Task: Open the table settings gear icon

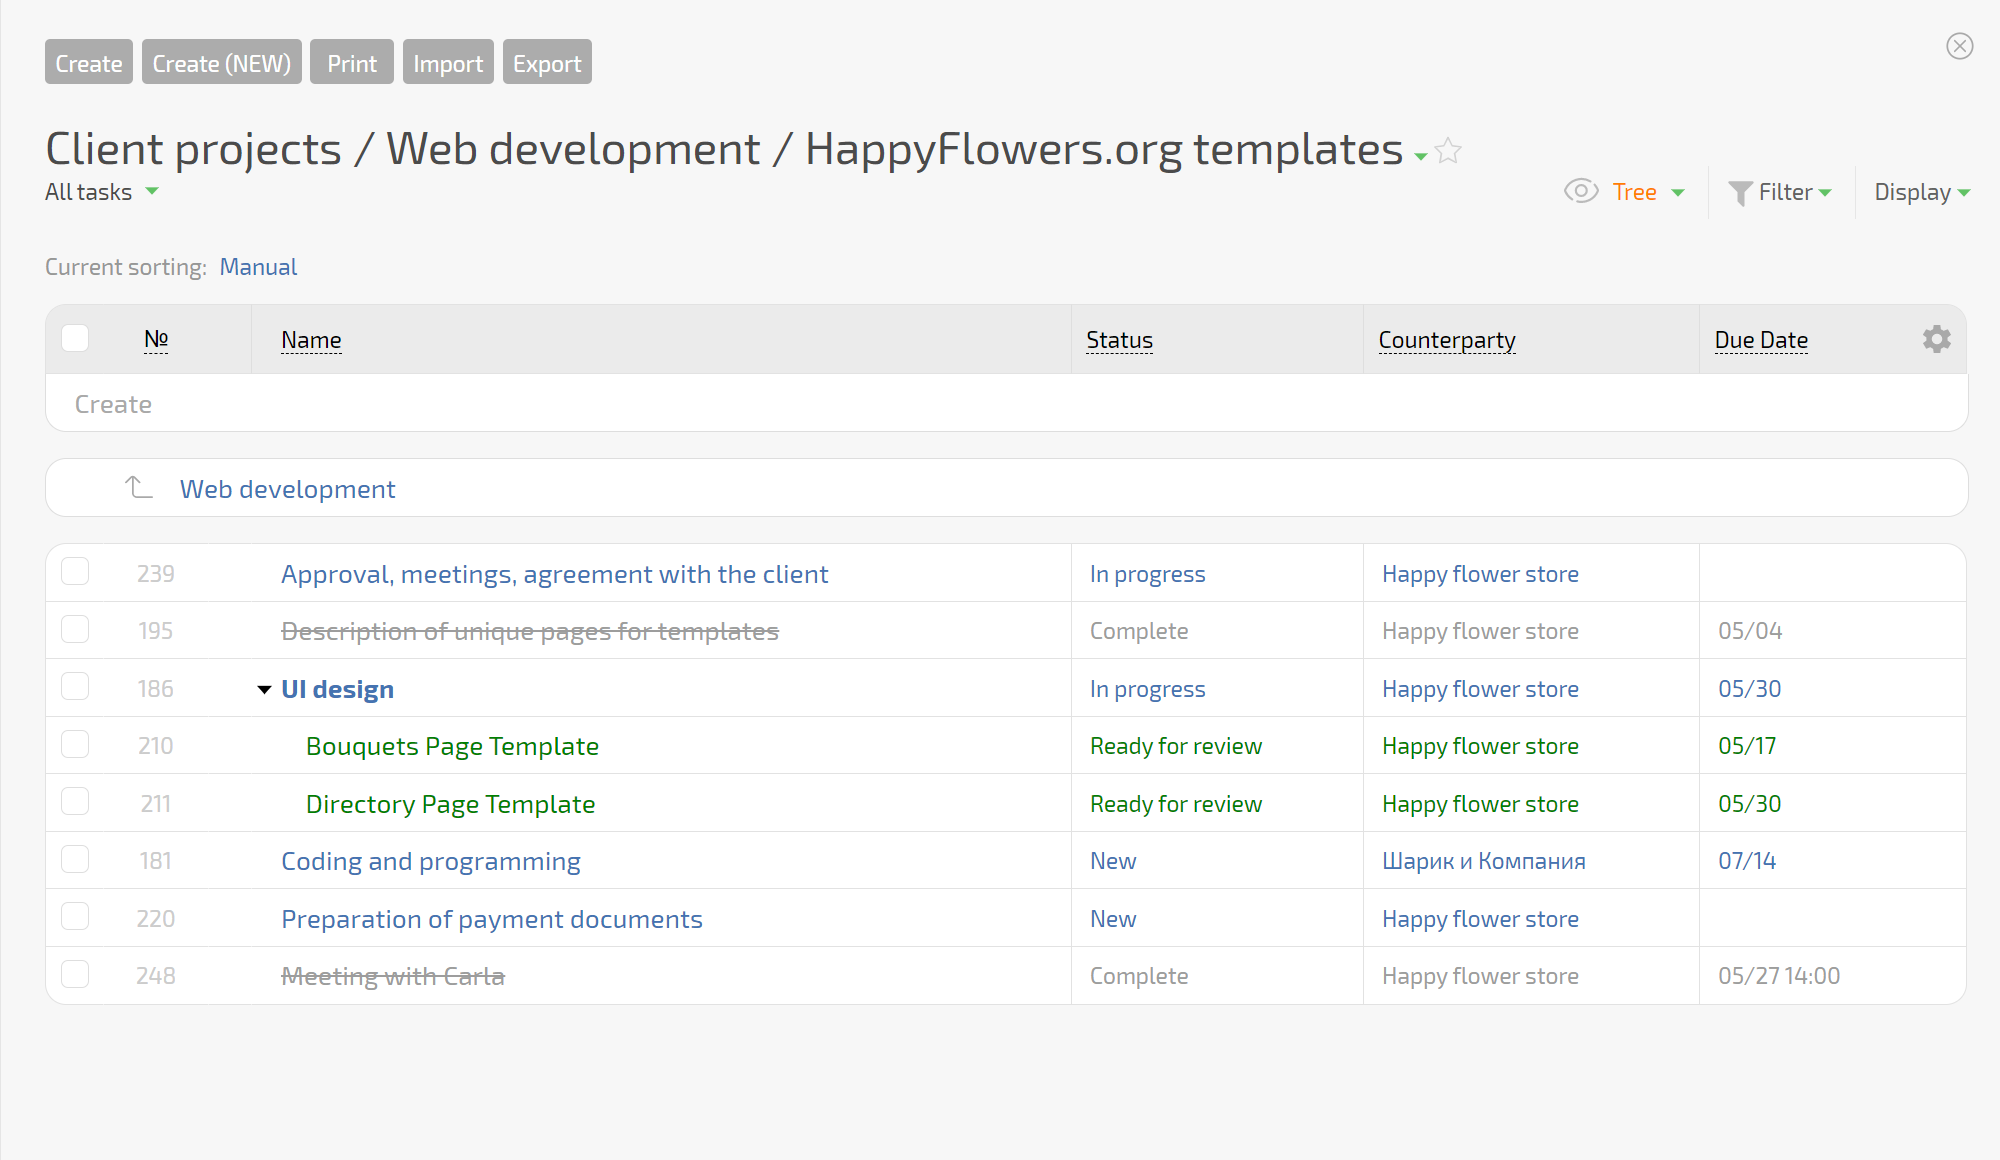Action: click(x=1936, y=340)
